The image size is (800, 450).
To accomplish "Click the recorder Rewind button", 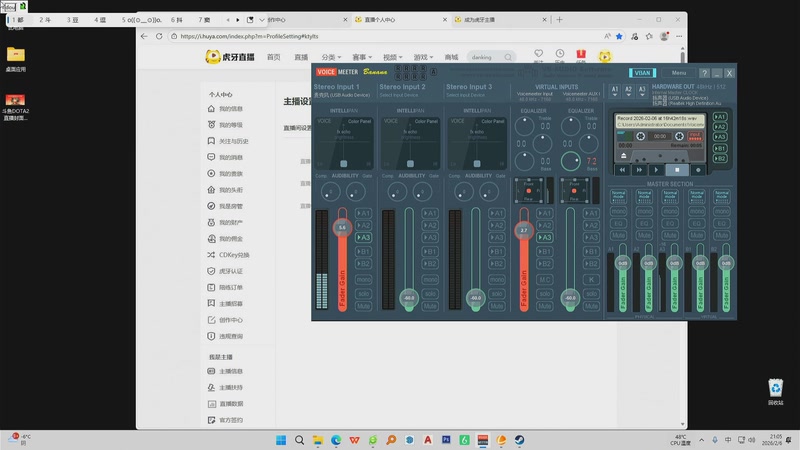I will 620,170.
